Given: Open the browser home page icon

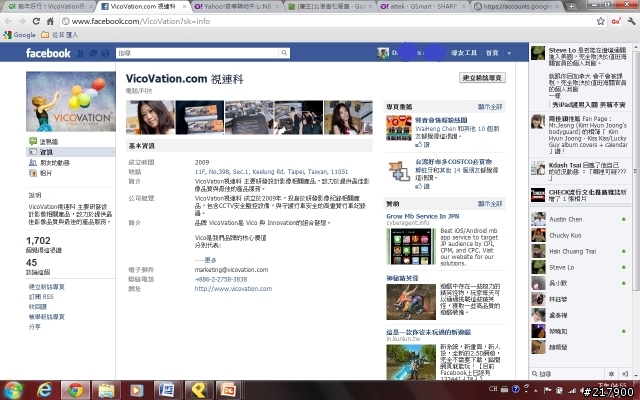Looking at the screenshot, I should coord(50,21).
